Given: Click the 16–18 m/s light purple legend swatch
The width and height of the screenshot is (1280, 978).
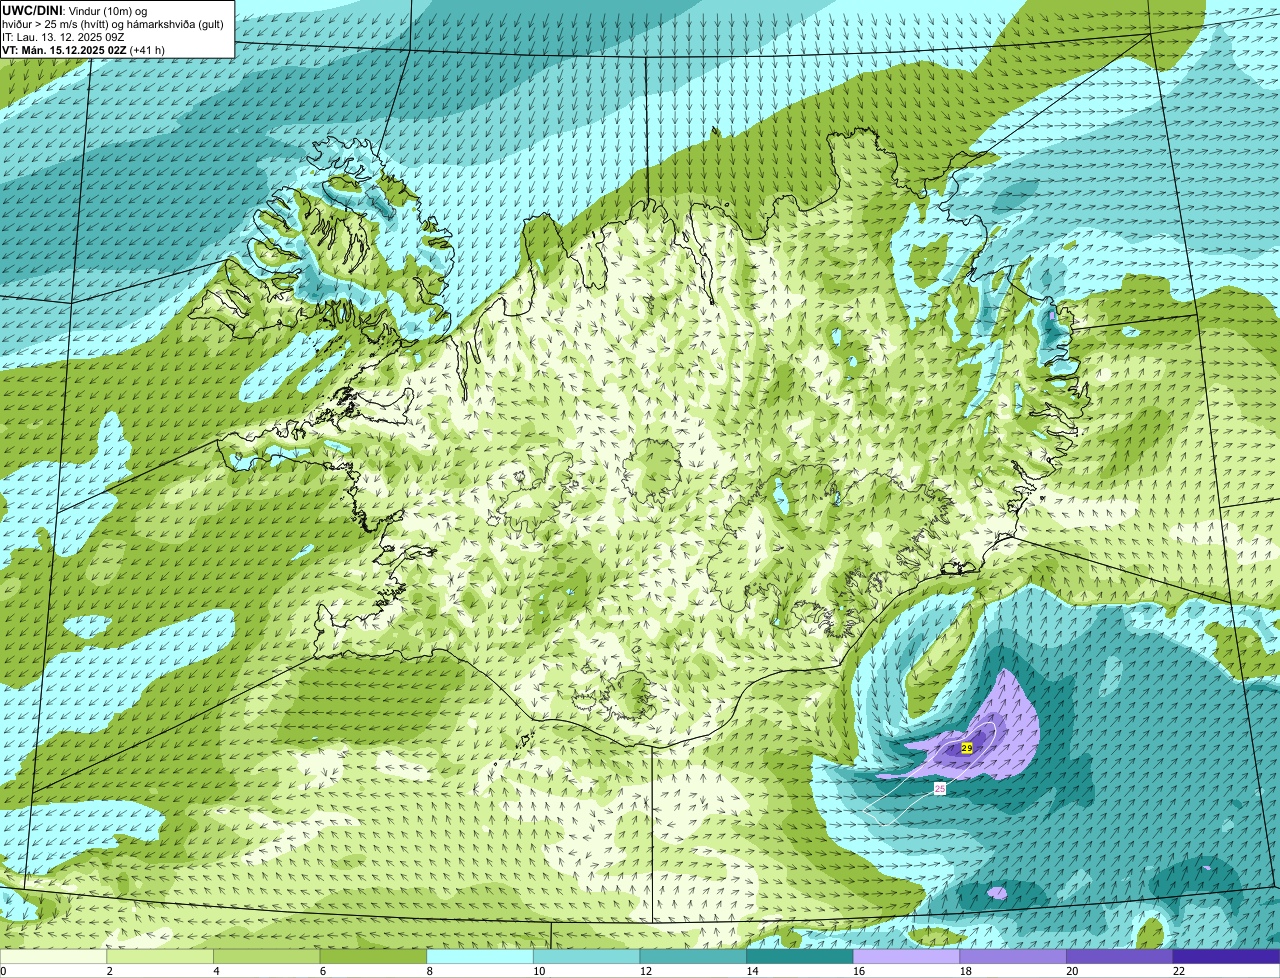Looking at the screenshot, I should click(906, 956).
